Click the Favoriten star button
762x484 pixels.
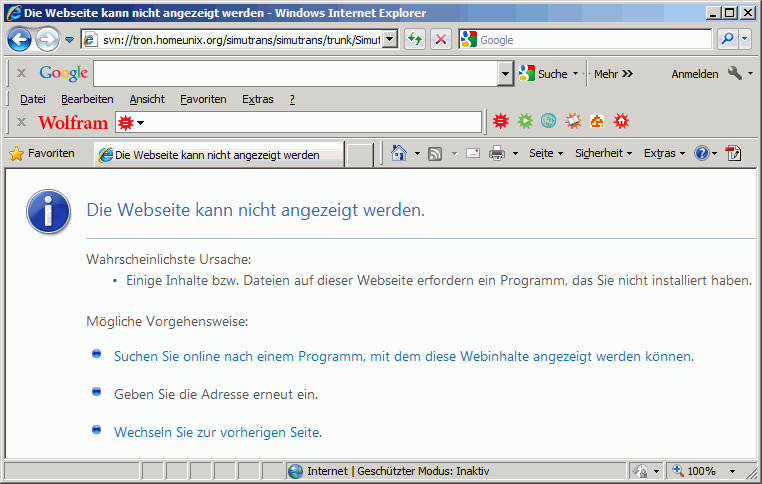click(42, 154)
